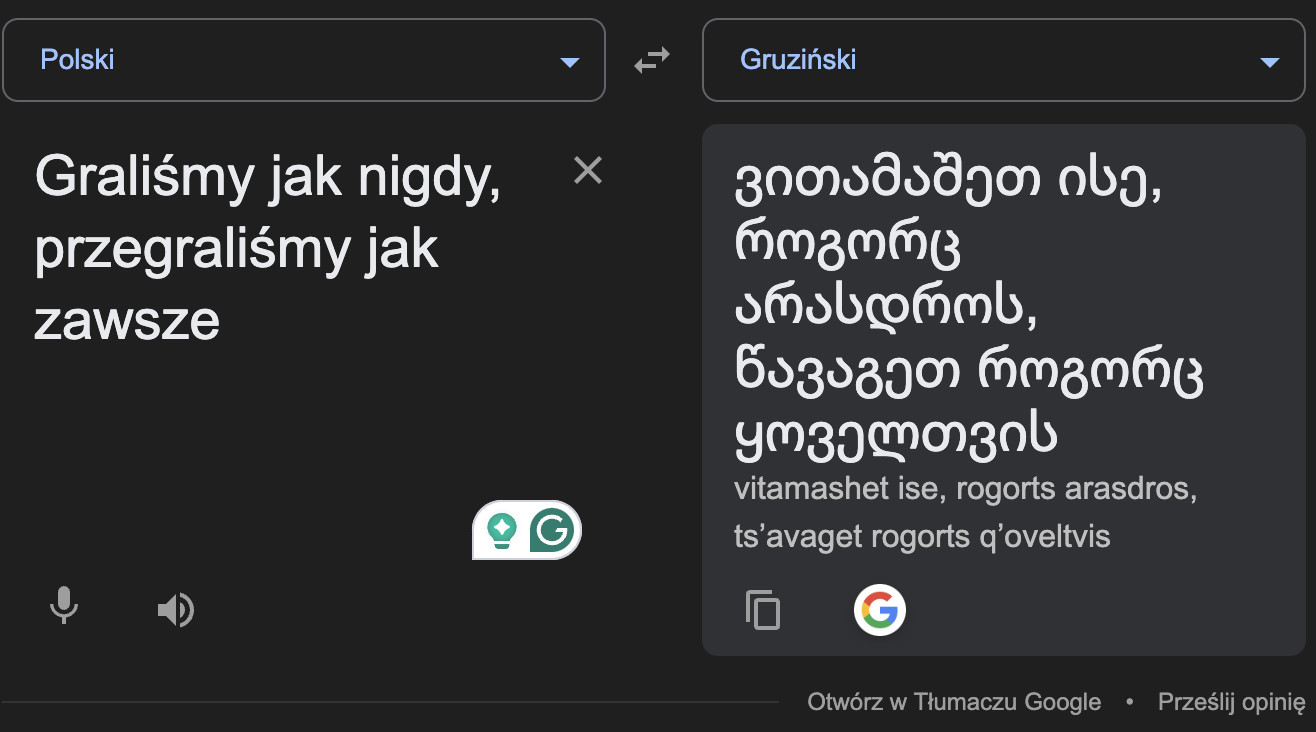The width and height of the screenshot is (1316, 732).
Task: Clear the Polish source text
Action: (x=588, y=171)
